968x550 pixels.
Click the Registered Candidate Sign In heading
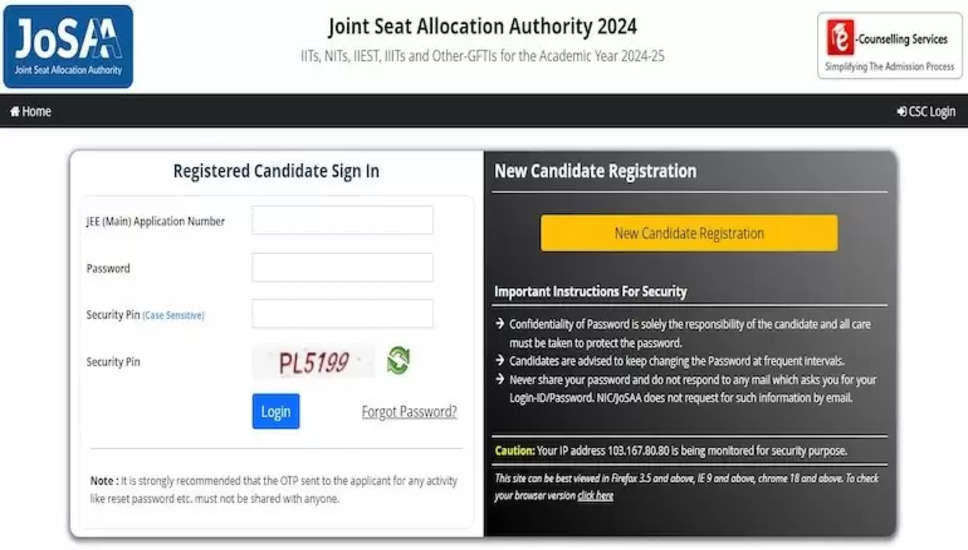[x=276, y=171]
